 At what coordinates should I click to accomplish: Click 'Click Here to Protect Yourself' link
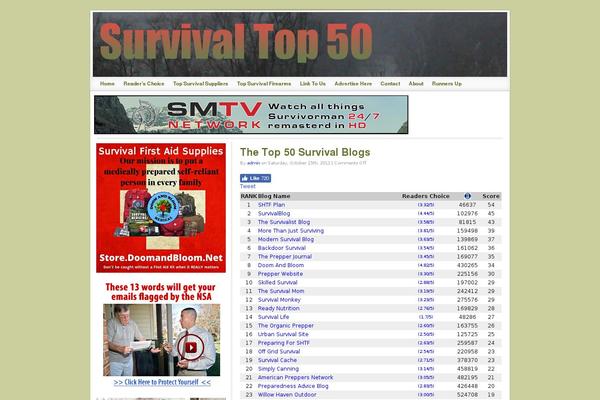162,382
